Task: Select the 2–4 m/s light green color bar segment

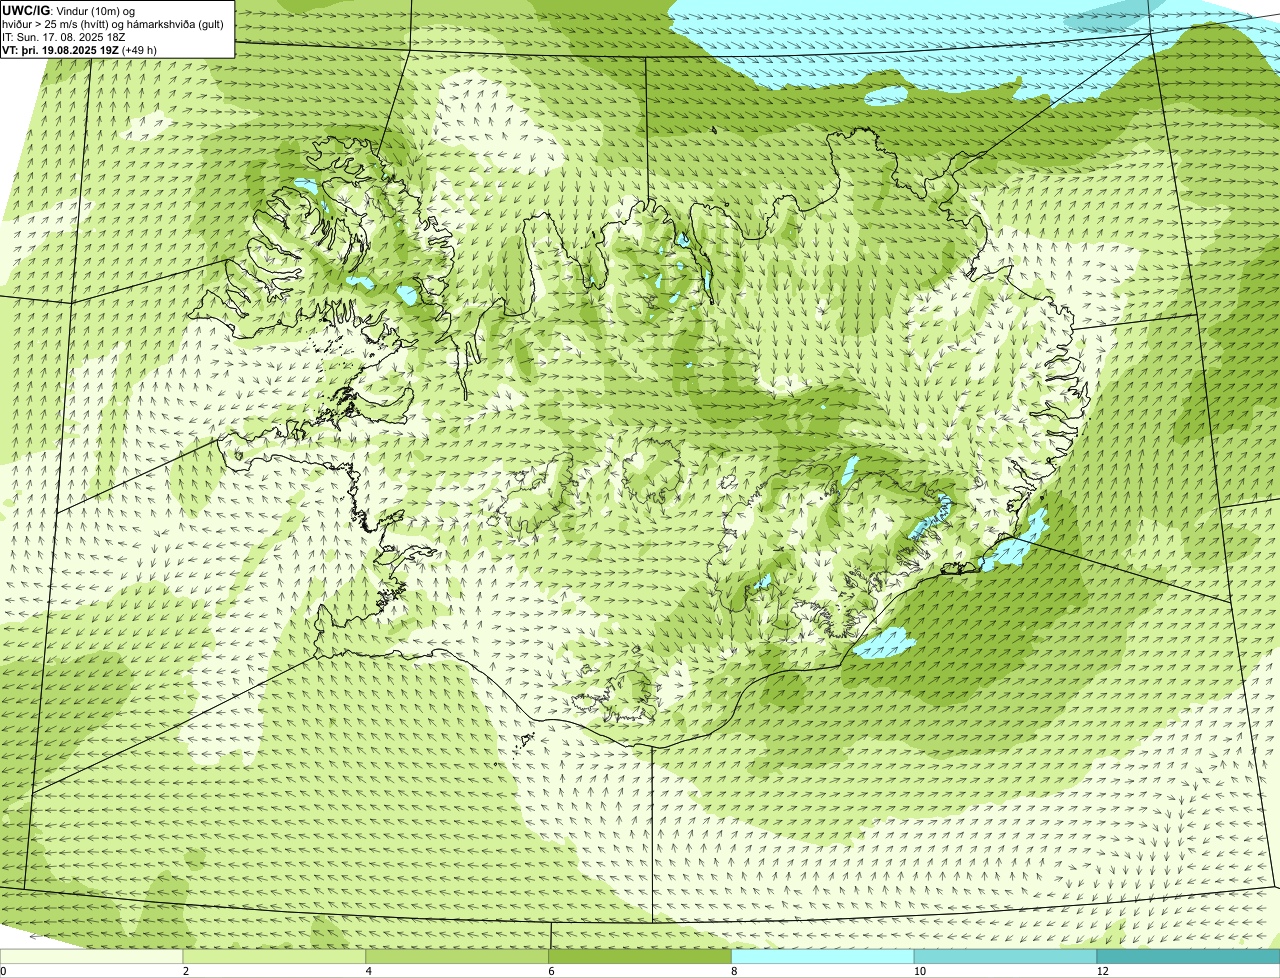Action: 274,956
